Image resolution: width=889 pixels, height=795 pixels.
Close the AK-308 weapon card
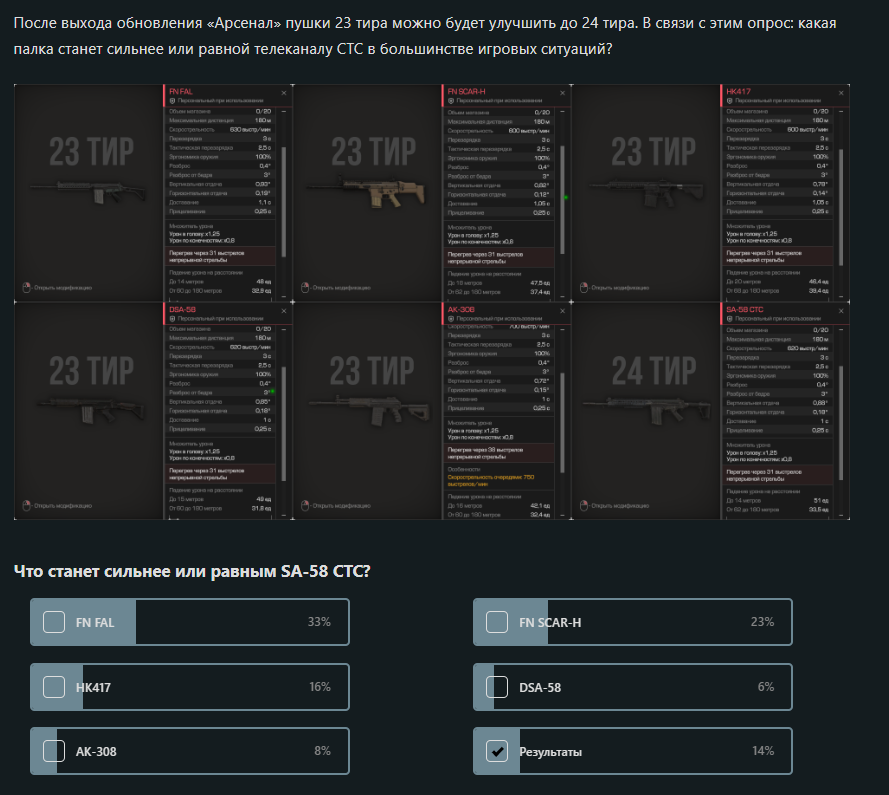562,311
